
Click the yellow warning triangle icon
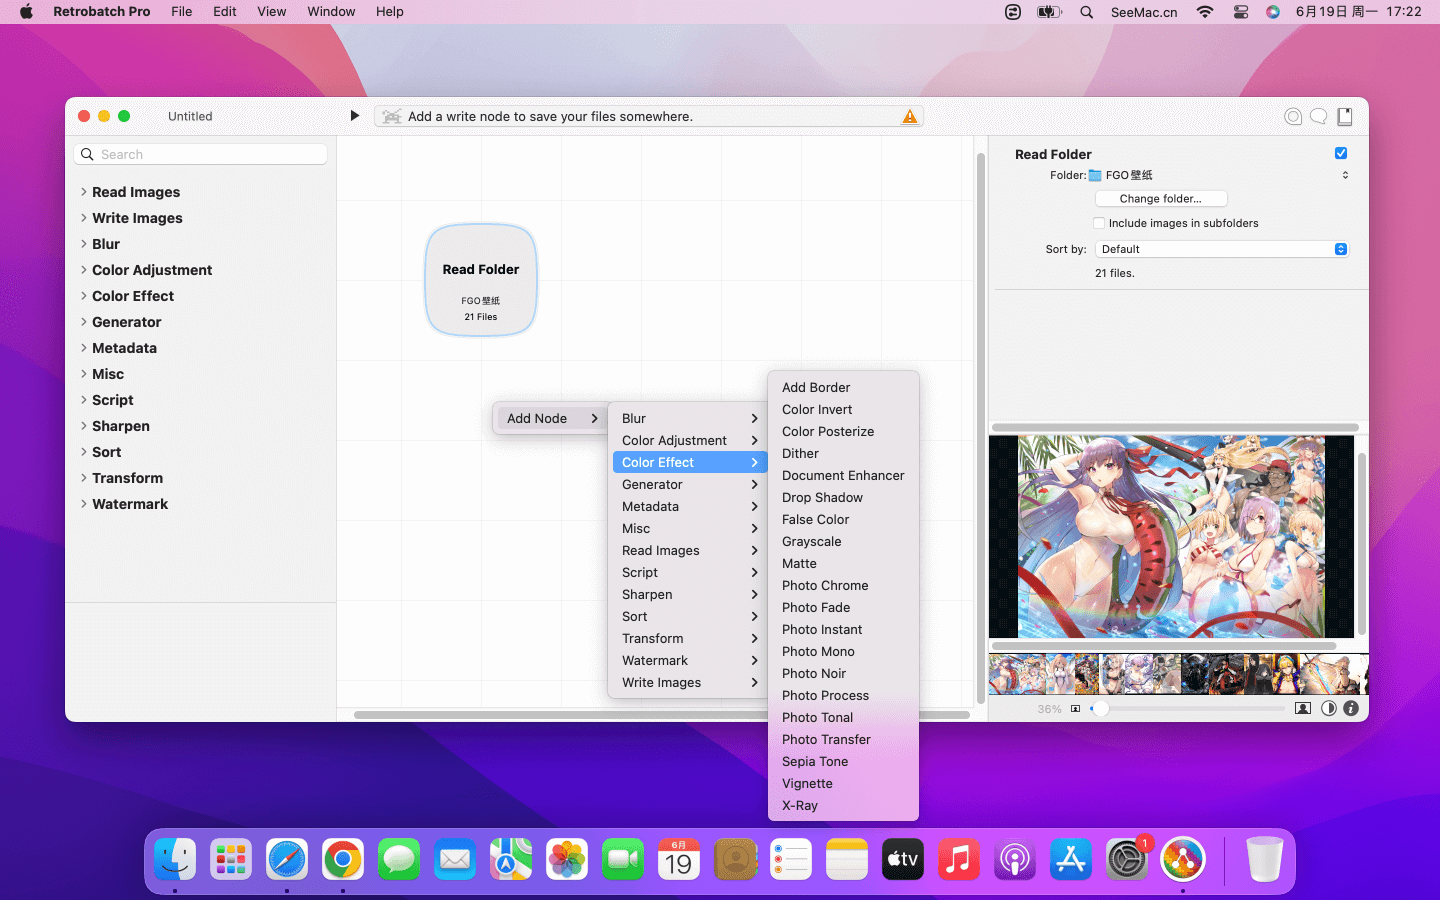(909, 117)
